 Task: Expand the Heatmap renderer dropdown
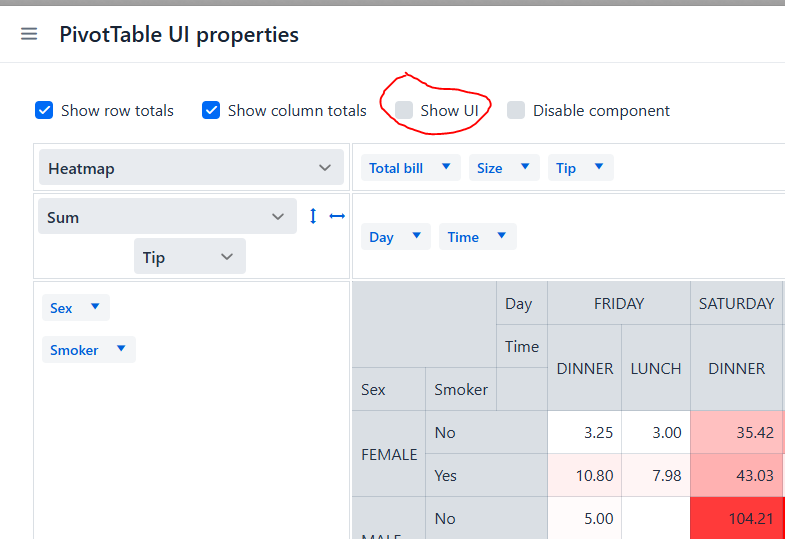click(190, 168)
